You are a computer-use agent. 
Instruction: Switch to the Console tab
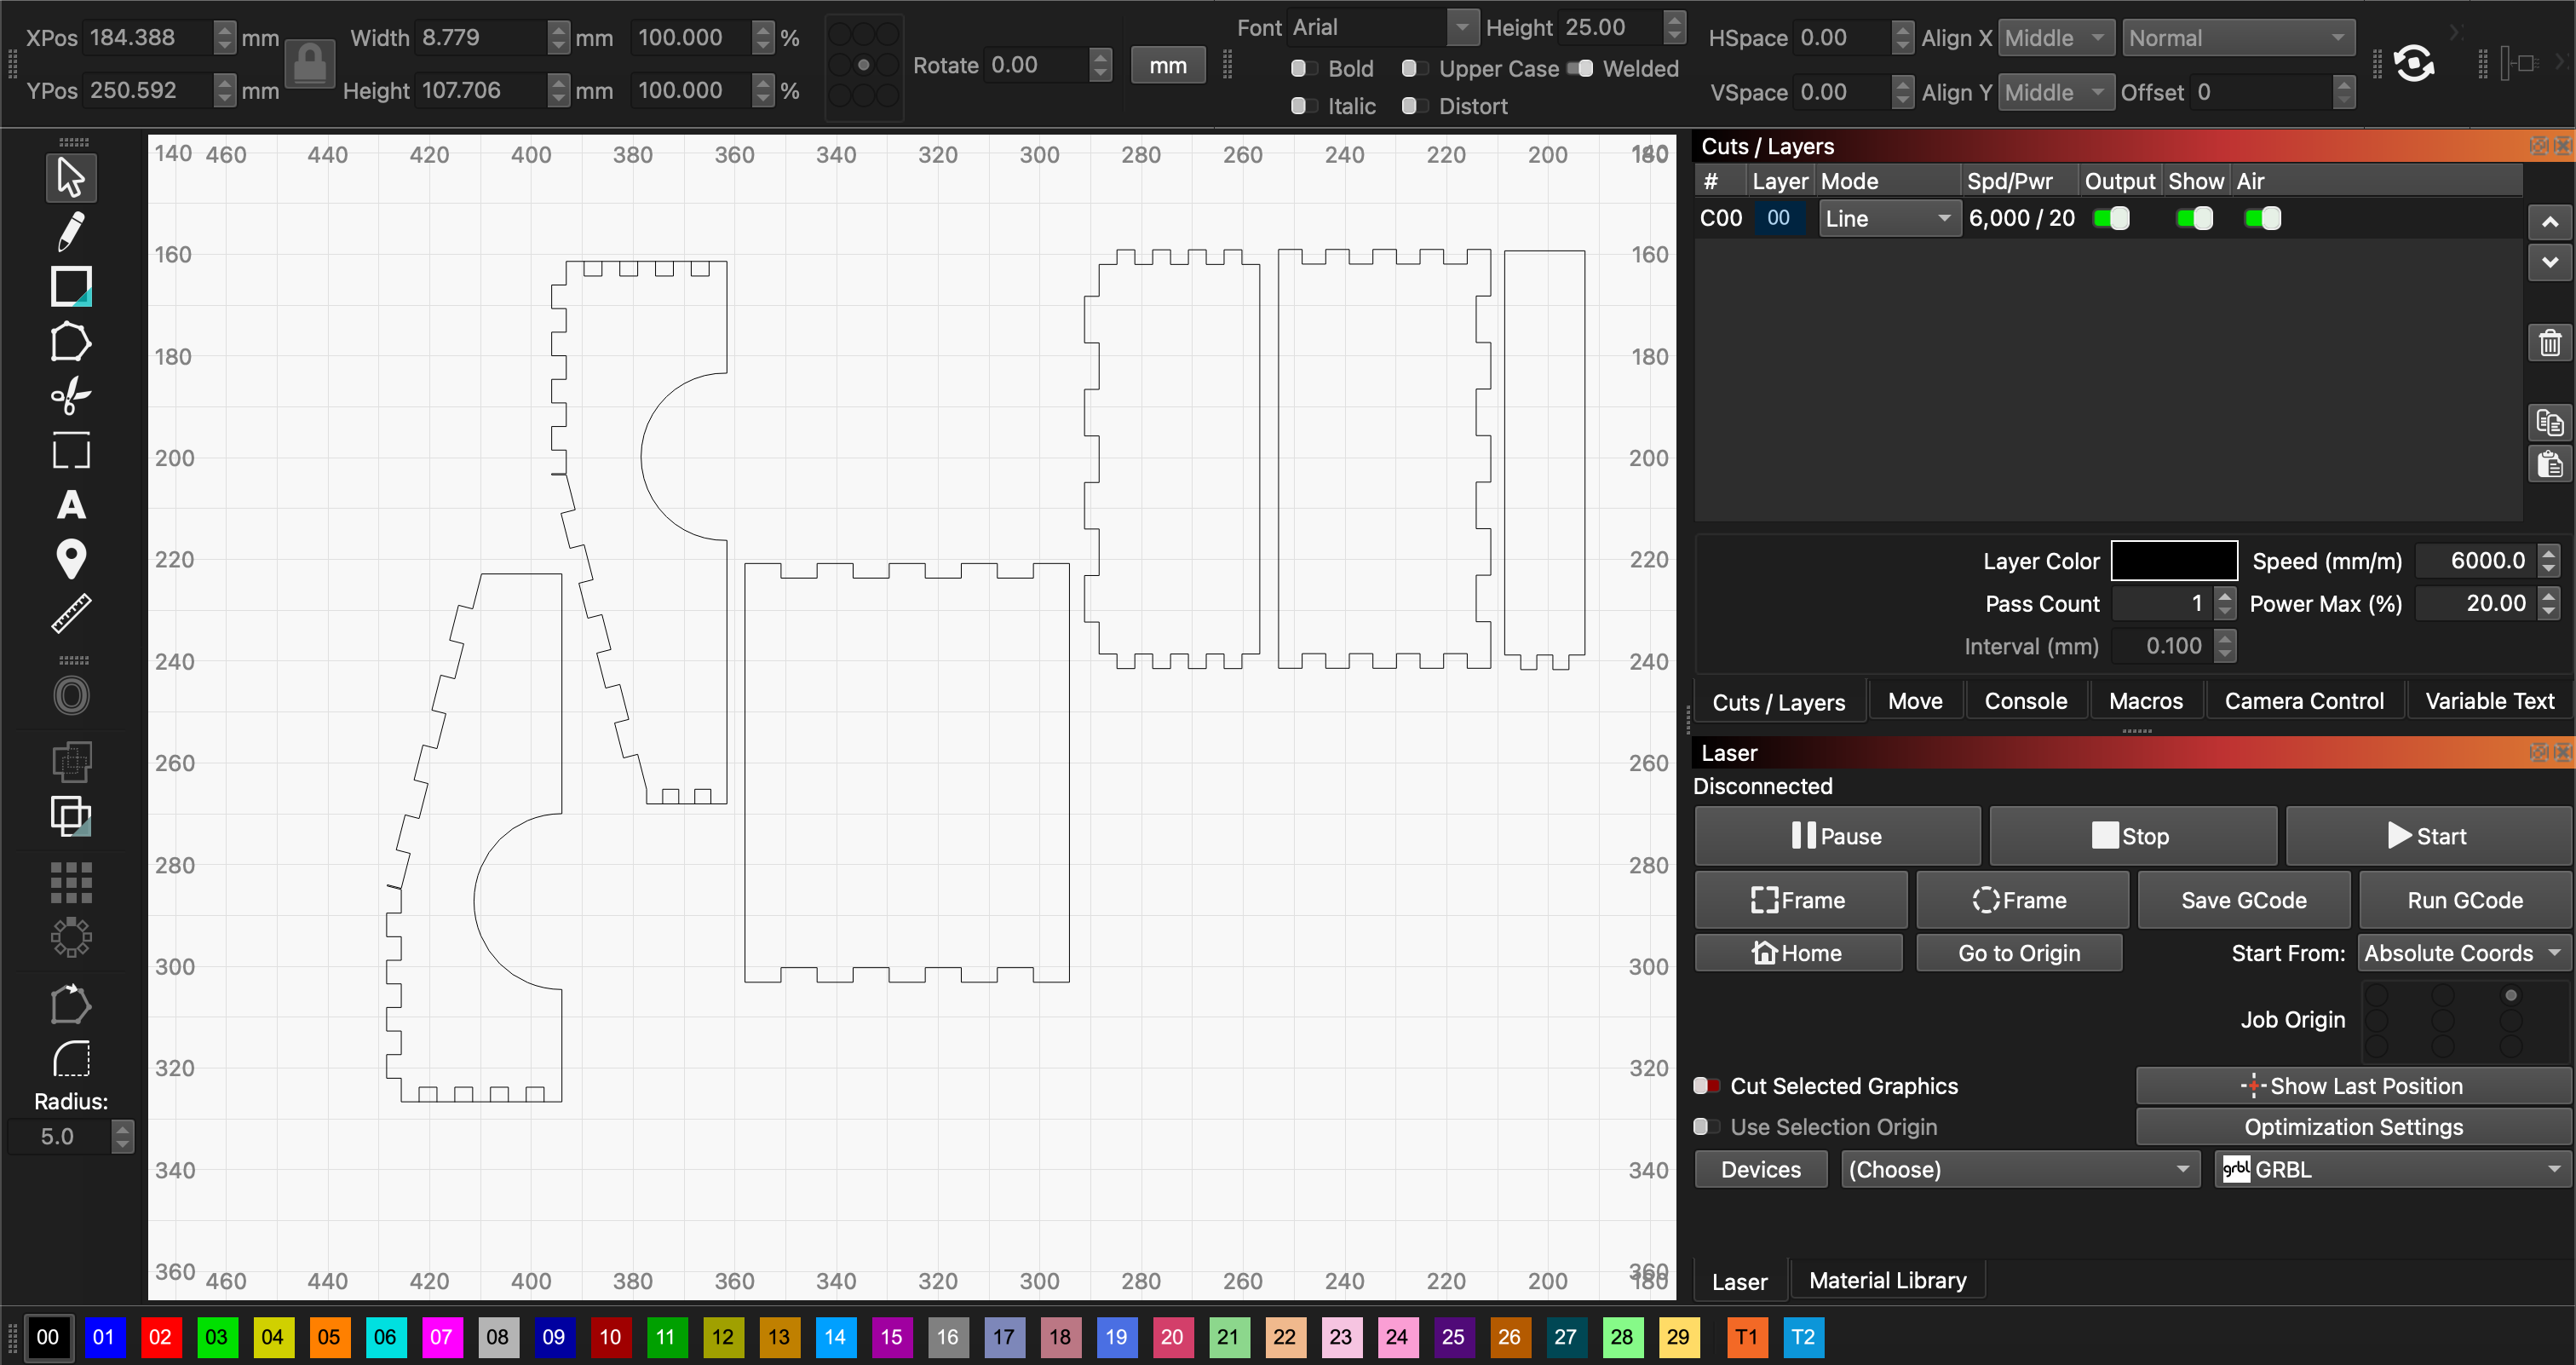point(2025,701)
